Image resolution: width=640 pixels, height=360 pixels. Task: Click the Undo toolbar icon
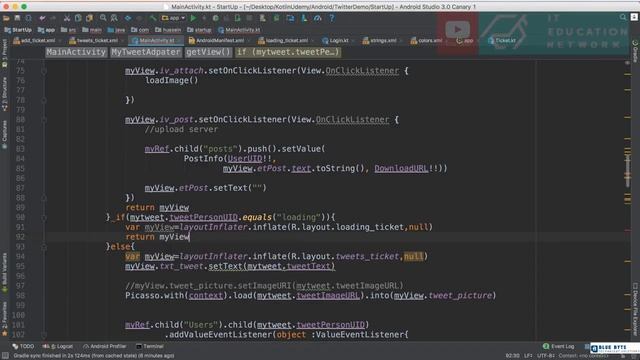[x=42, y=18]
